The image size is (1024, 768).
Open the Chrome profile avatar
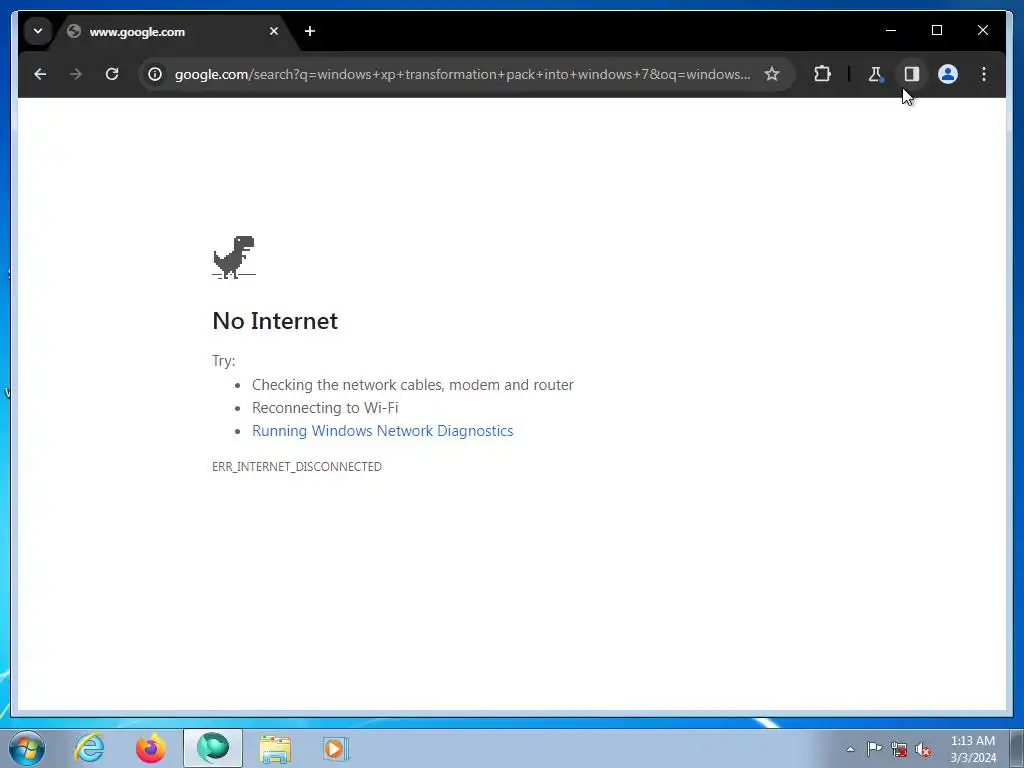948,74
